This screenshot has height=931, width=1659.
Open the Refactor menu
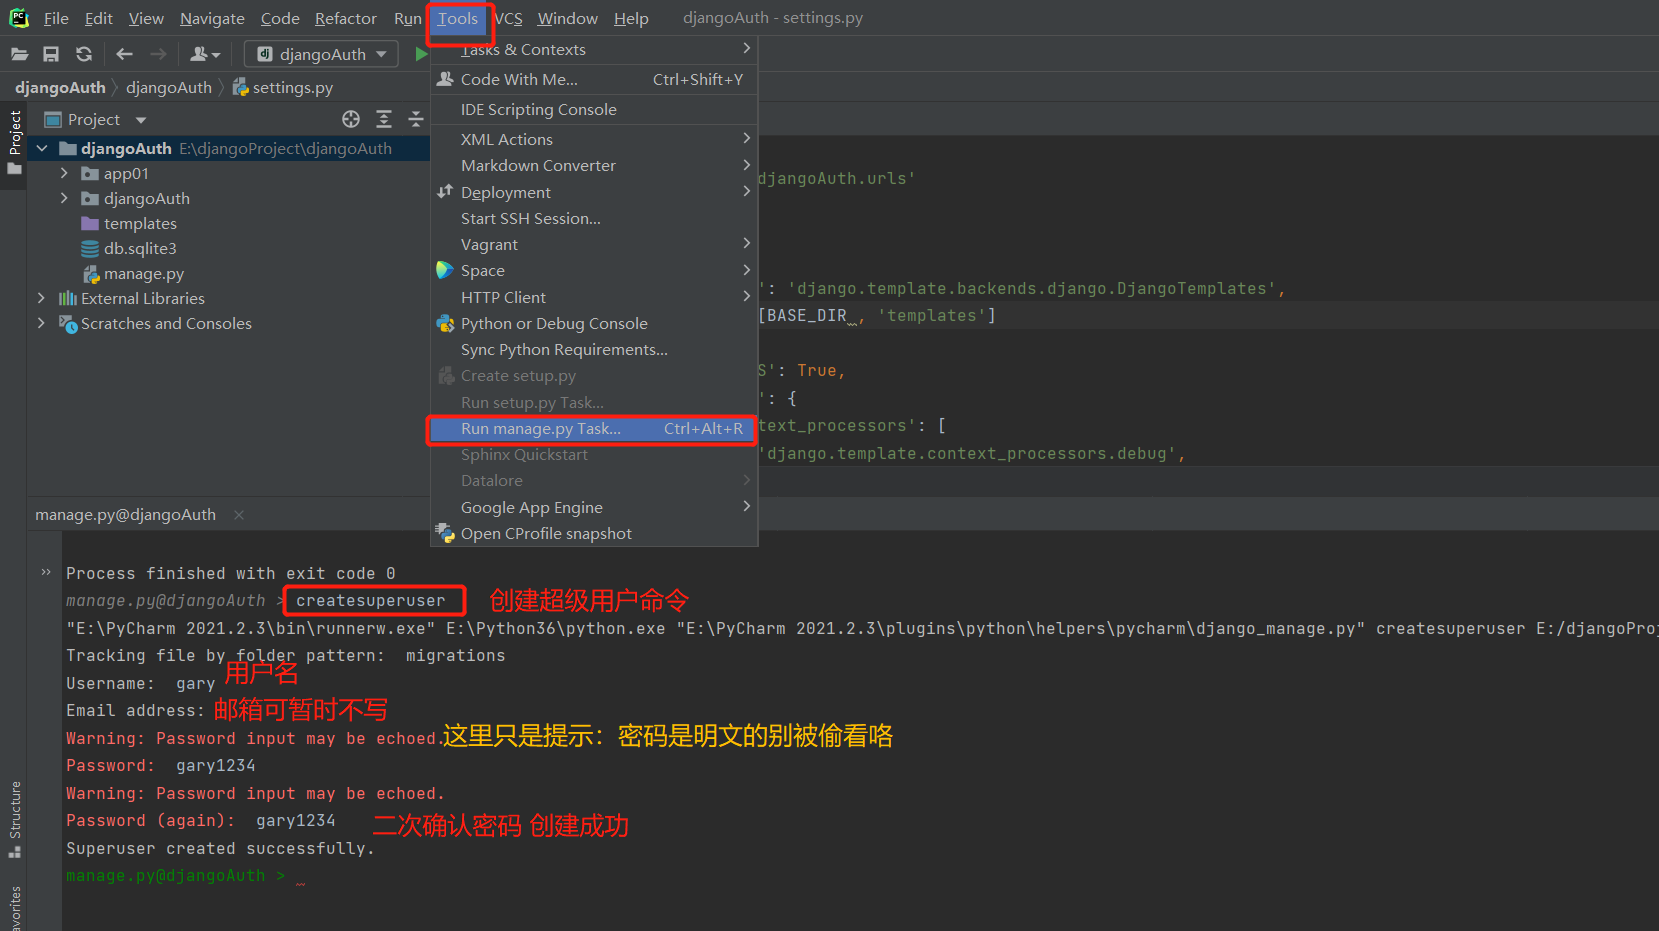click(x=346, y=18)
